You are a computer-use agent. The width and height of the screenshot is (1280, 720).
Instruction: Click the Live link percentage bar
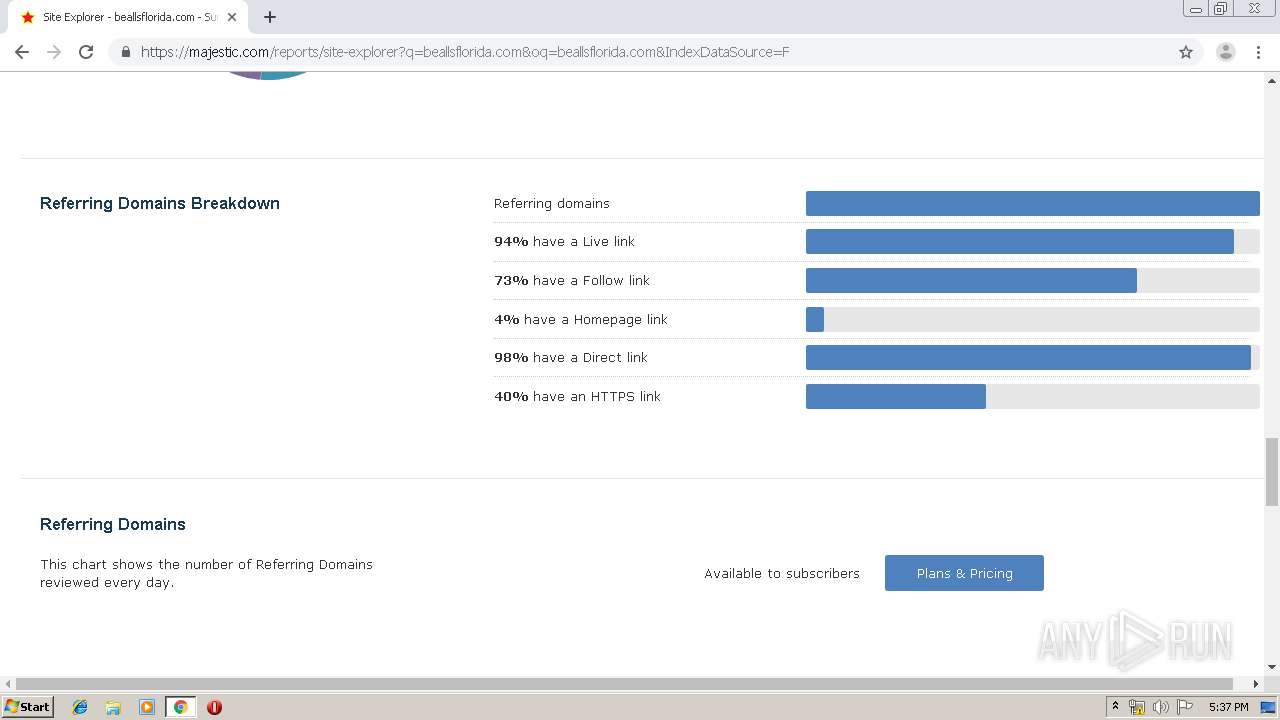click(x=1032, y=241)
